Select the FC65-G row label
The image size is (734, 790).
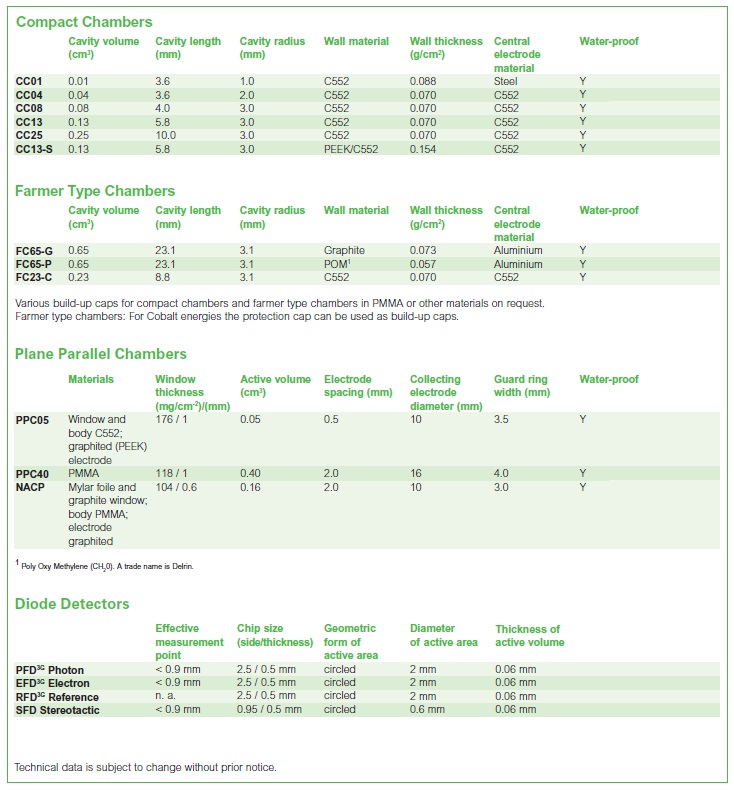pyautogui.click(x=34, y=250)
